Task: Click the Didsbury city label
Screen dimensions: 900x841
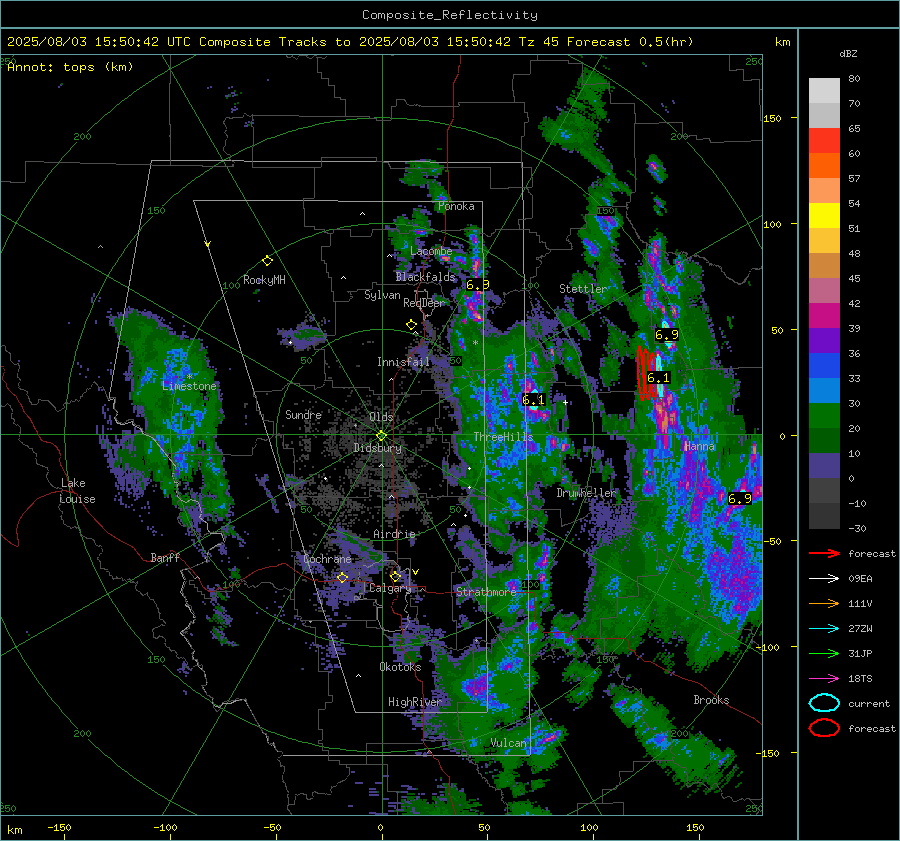Action: pos(377,448)
